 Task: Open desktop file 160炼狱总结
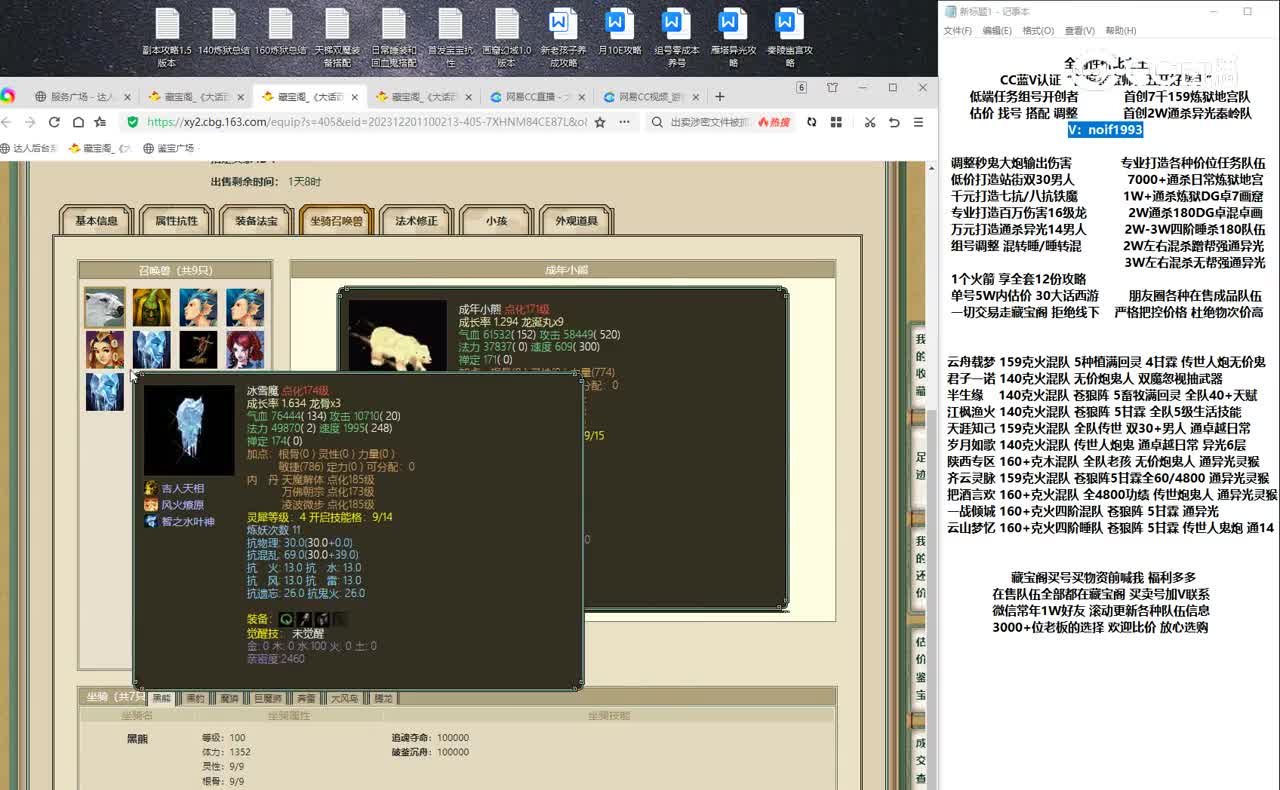coord(281,33)
